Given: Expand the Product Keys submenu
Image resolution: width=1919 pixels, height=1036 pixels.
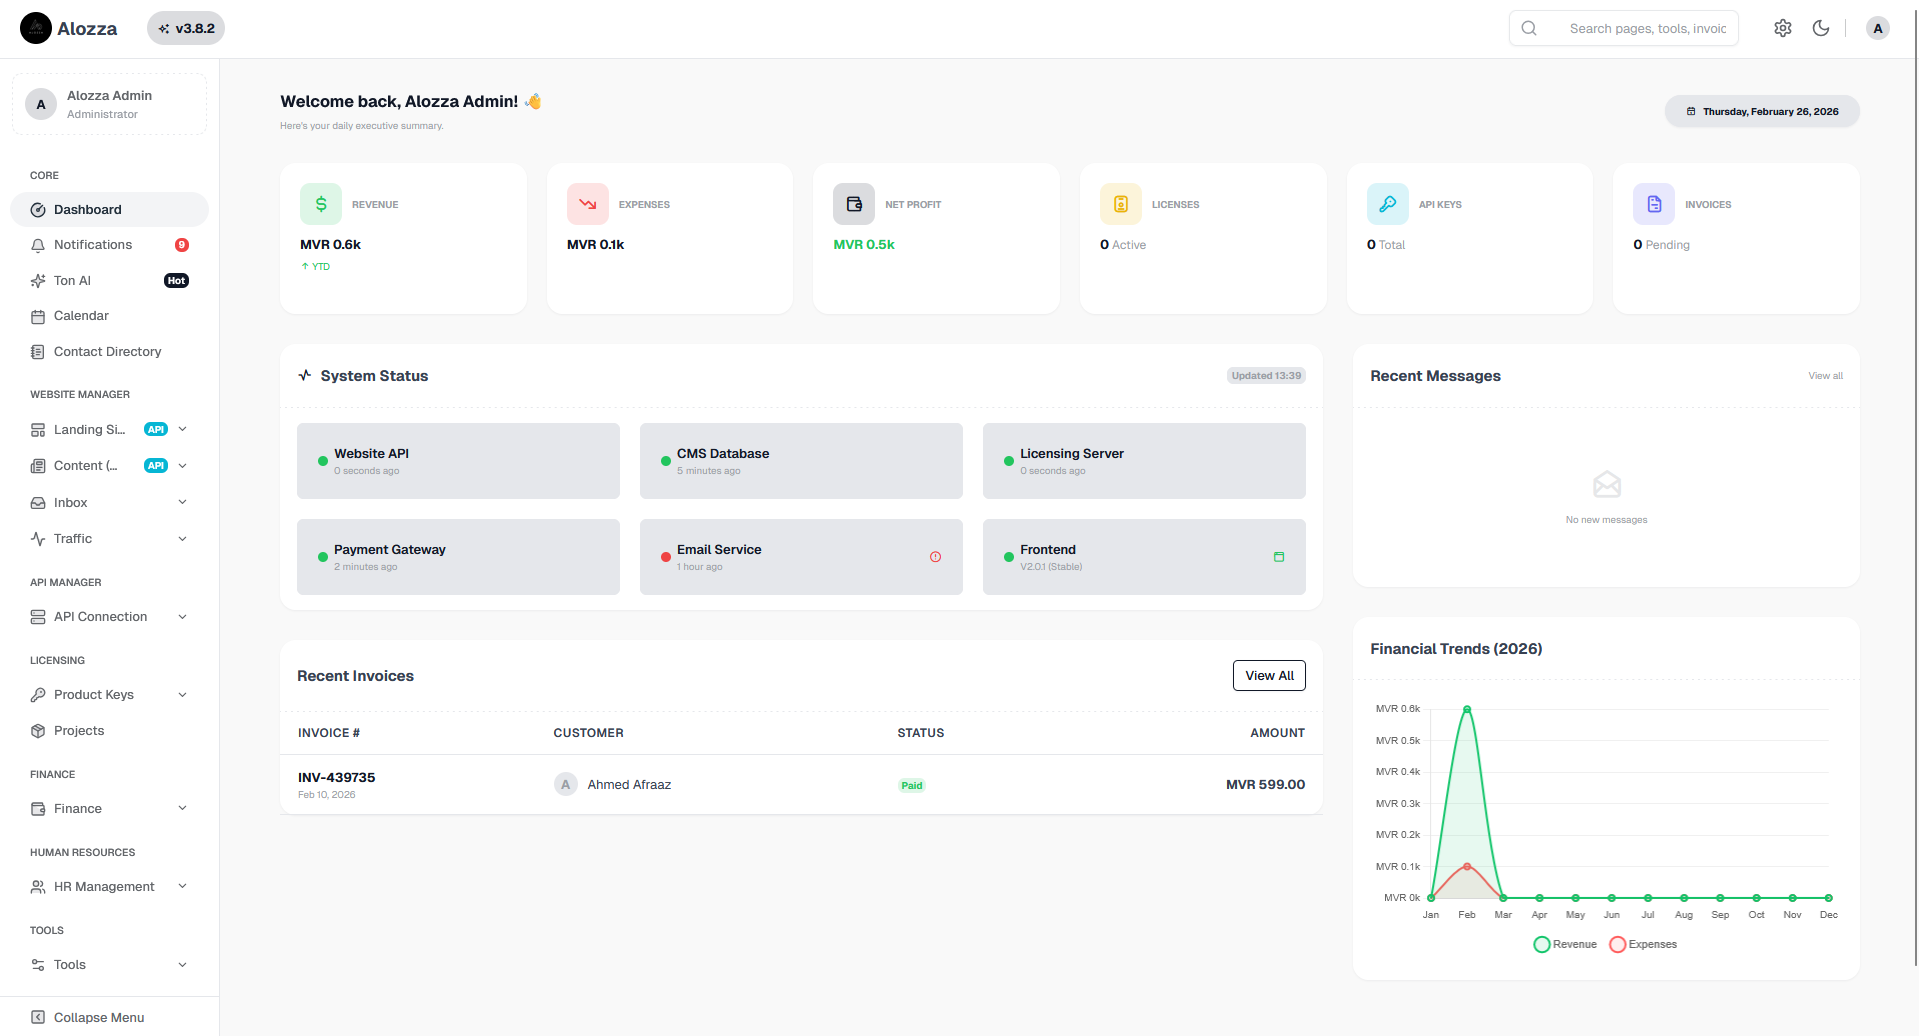Looking at the screenshot, I should (x=108, y=694).
